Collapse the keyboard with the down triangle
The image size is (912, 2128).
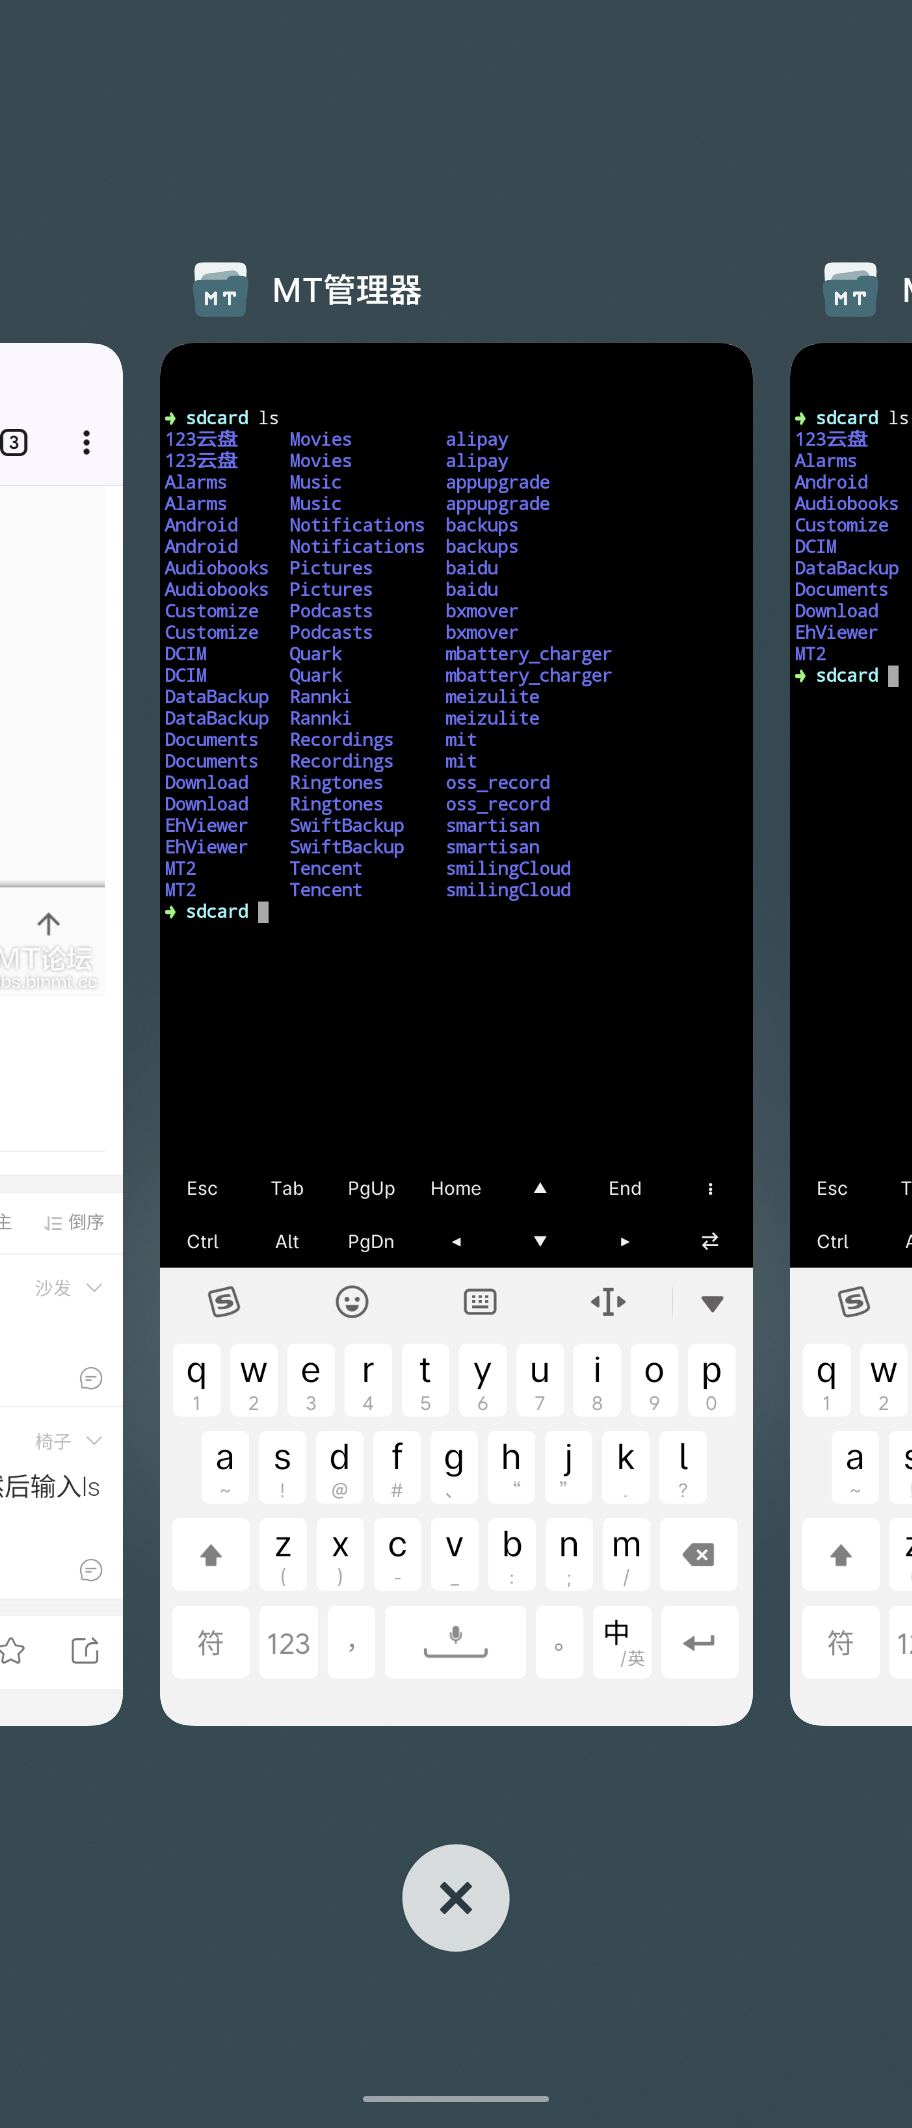(712, 1303)
